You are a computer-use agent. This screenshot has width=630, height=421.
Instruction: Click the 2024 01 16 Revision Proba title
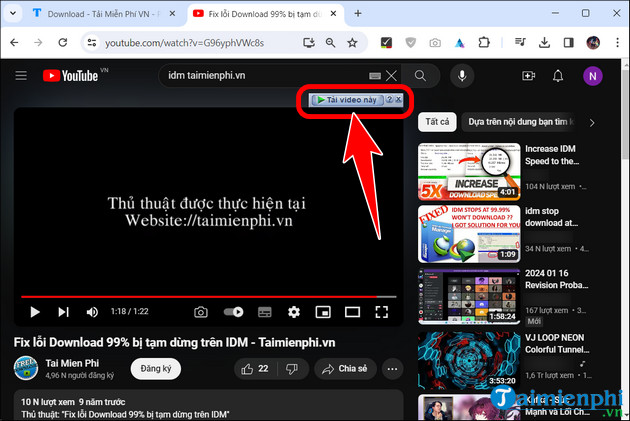point(556,279)
